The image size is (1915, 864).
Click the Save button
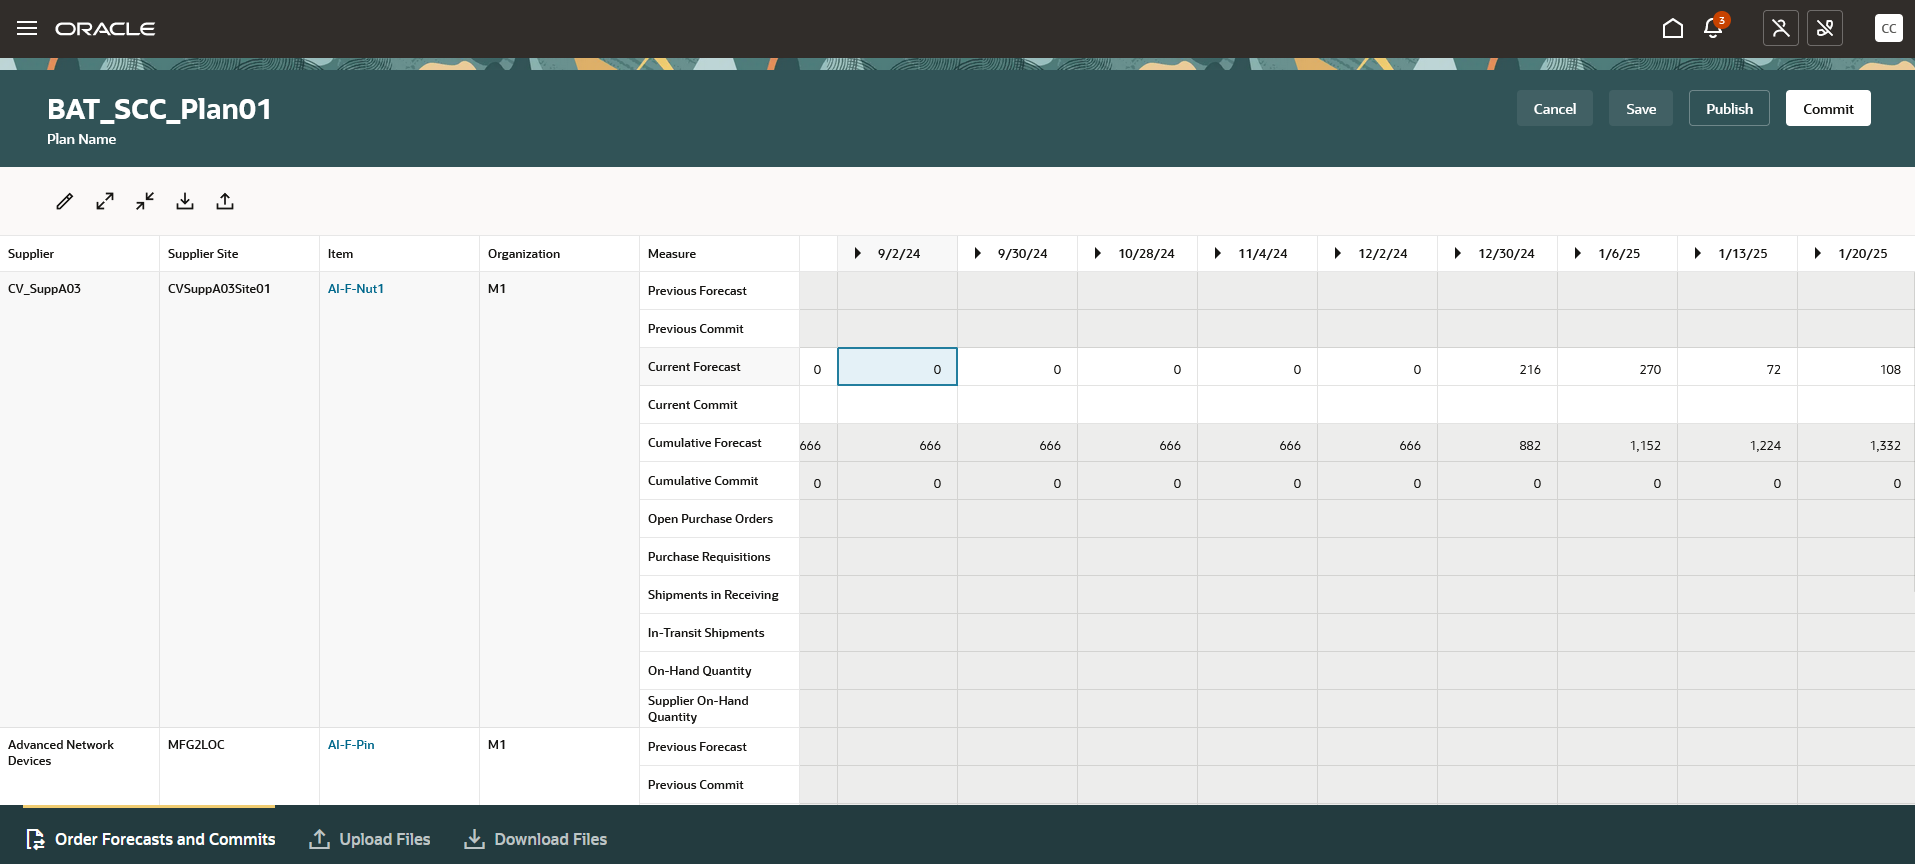(1641, 108)
